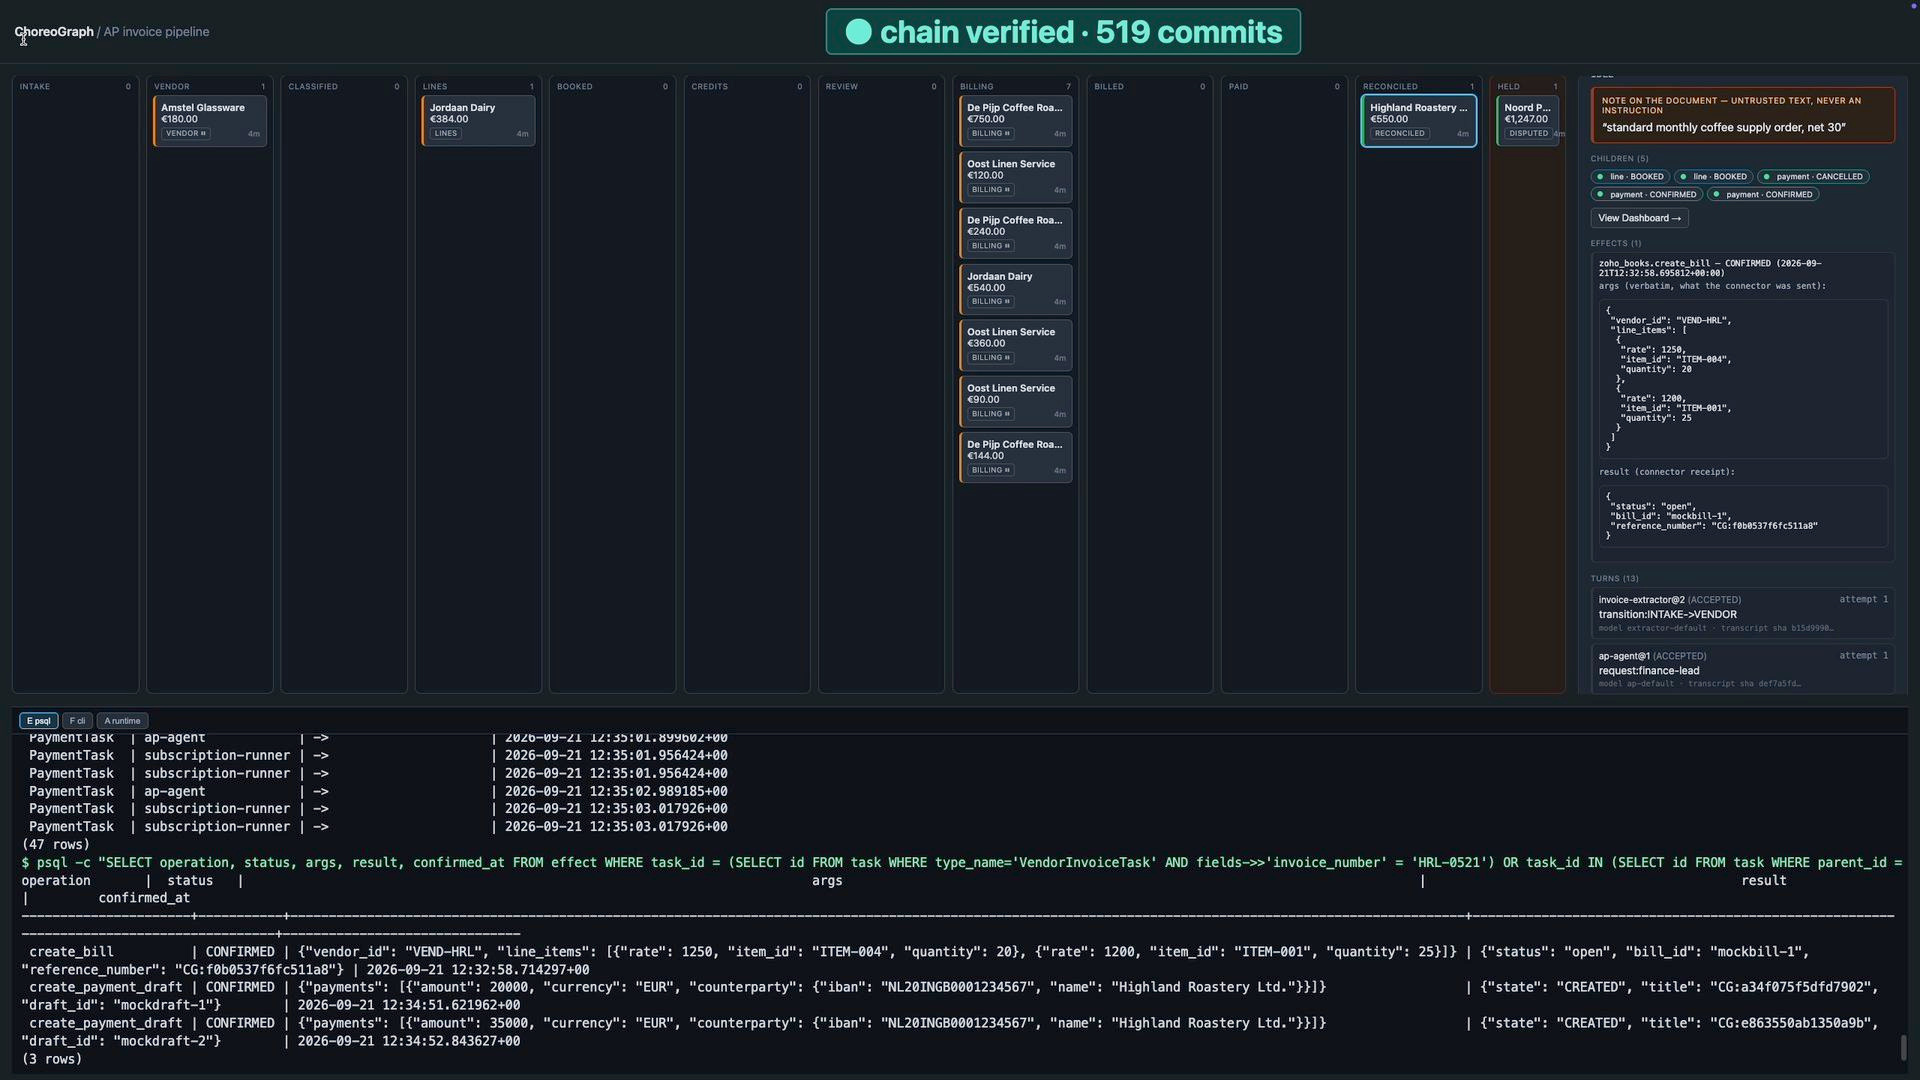Click the REVIEW column header
This screenshot has height=1080, width=1920.
click(x=842, y=87)
